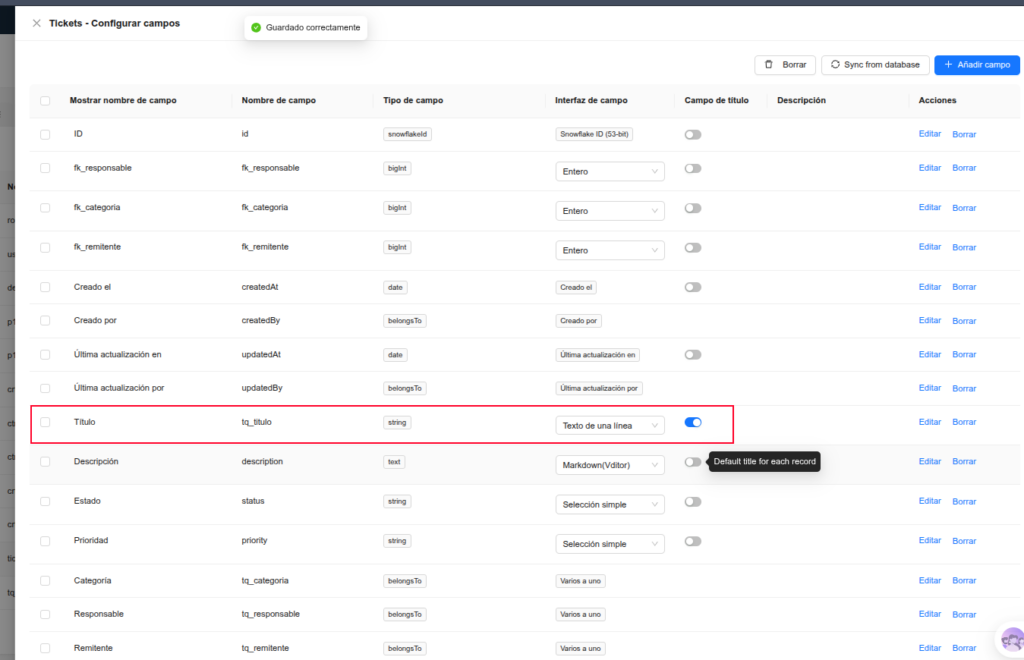This screenshot has width=1024, height=660.
Task: Switch on title toggle for Prioridad
Action: [693, 541]
